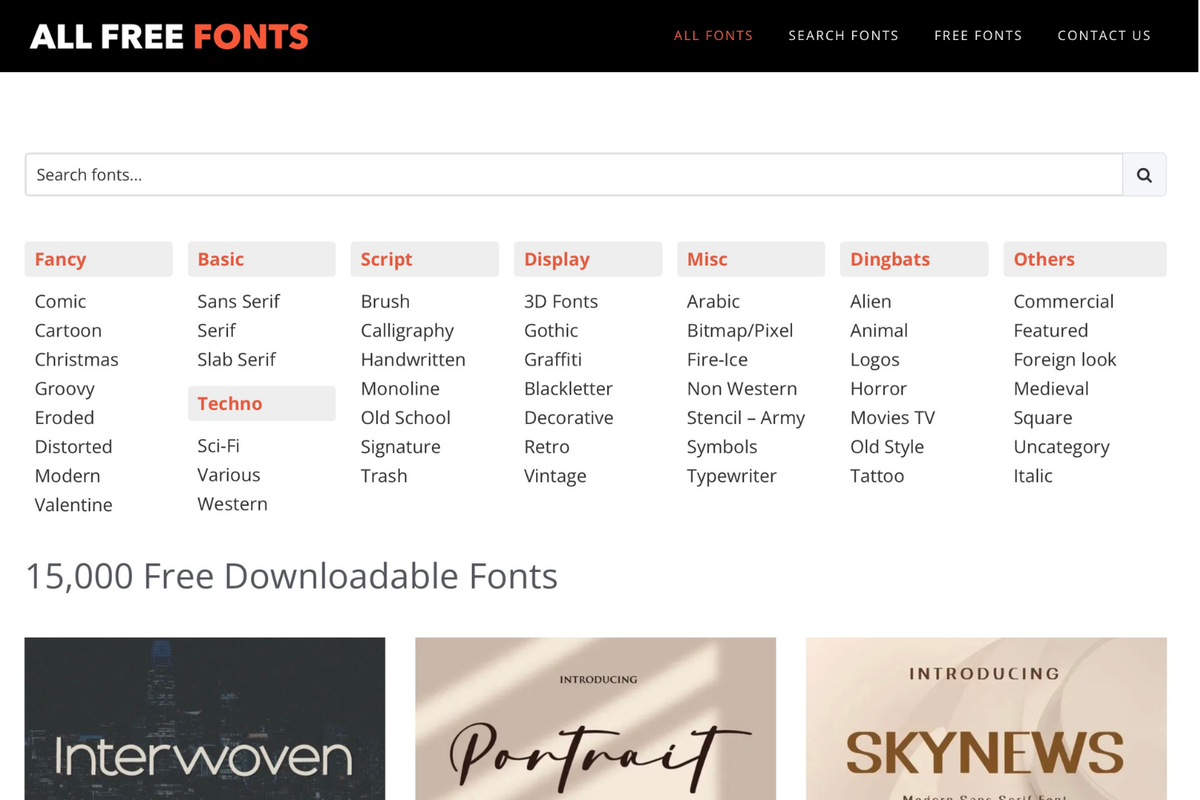This screenshot has height=800, width=1200.
Task: Open the Bitmap/Pixel fonts link
Action: 739,330
